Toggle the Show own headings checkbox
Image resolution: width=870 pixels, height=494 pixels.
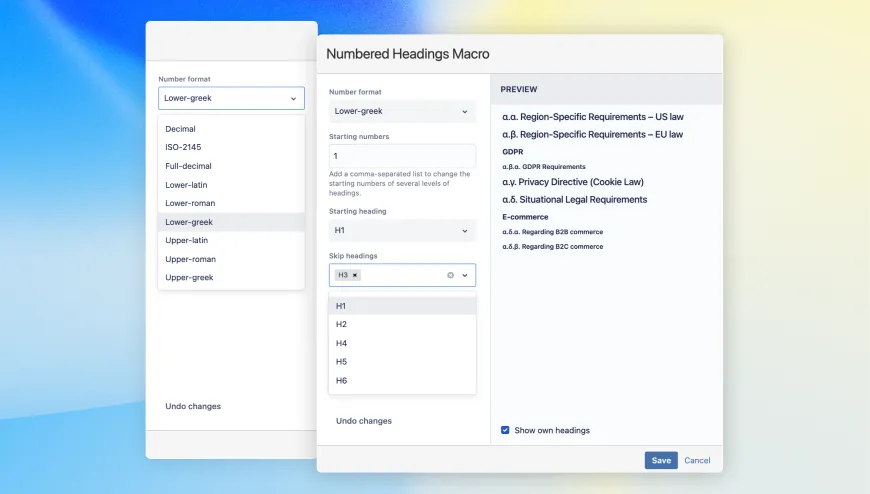coord(505,430)
